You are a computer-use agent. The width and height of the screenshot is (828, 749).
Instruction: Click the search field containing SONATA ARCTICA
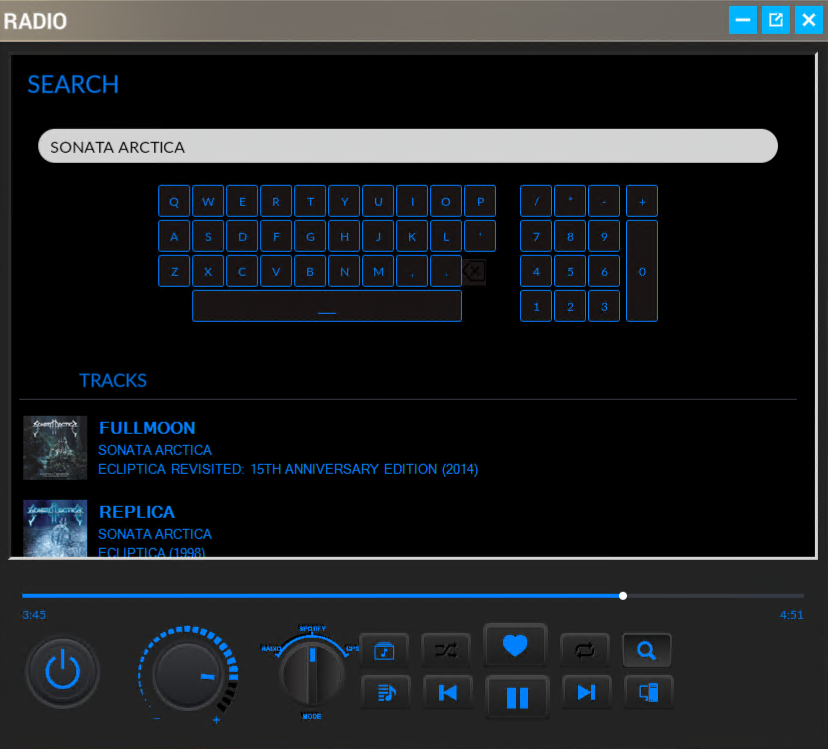(x=407, y=147)
